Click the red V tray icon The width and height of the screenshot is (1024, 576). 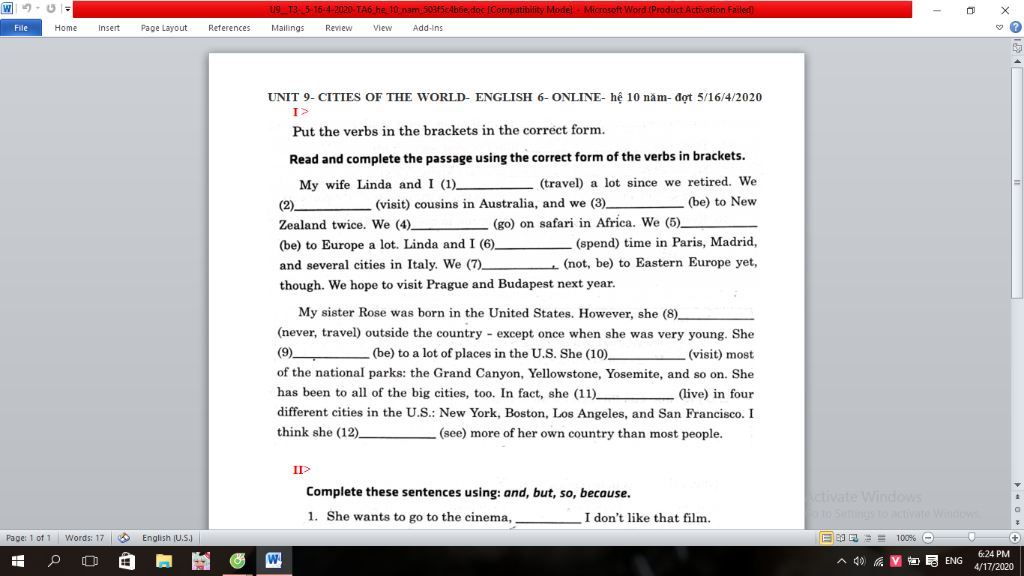pos(895,561)
